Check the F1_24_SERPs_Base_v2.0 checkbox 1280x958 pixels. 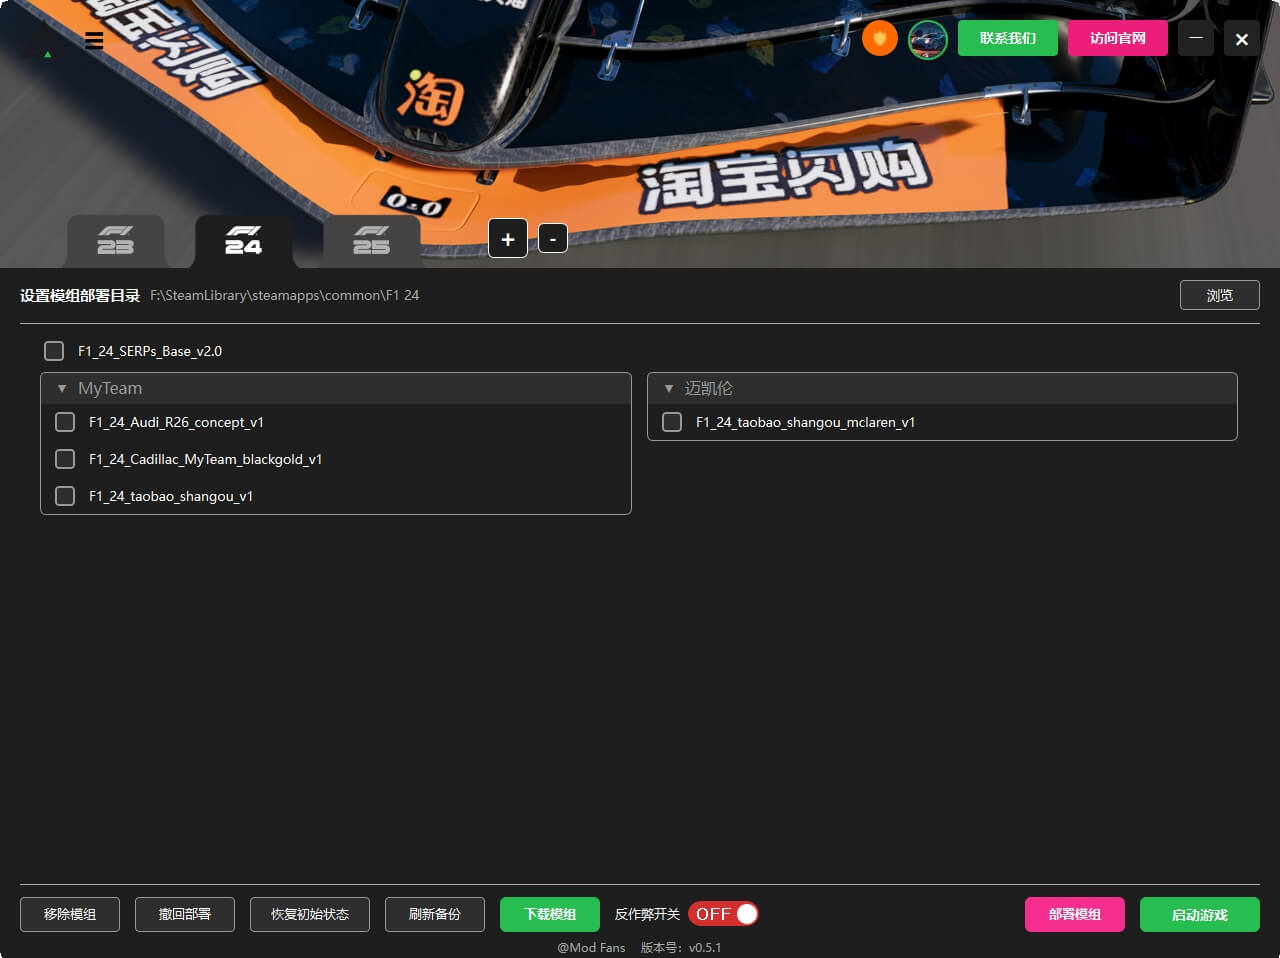click(54, 351)
